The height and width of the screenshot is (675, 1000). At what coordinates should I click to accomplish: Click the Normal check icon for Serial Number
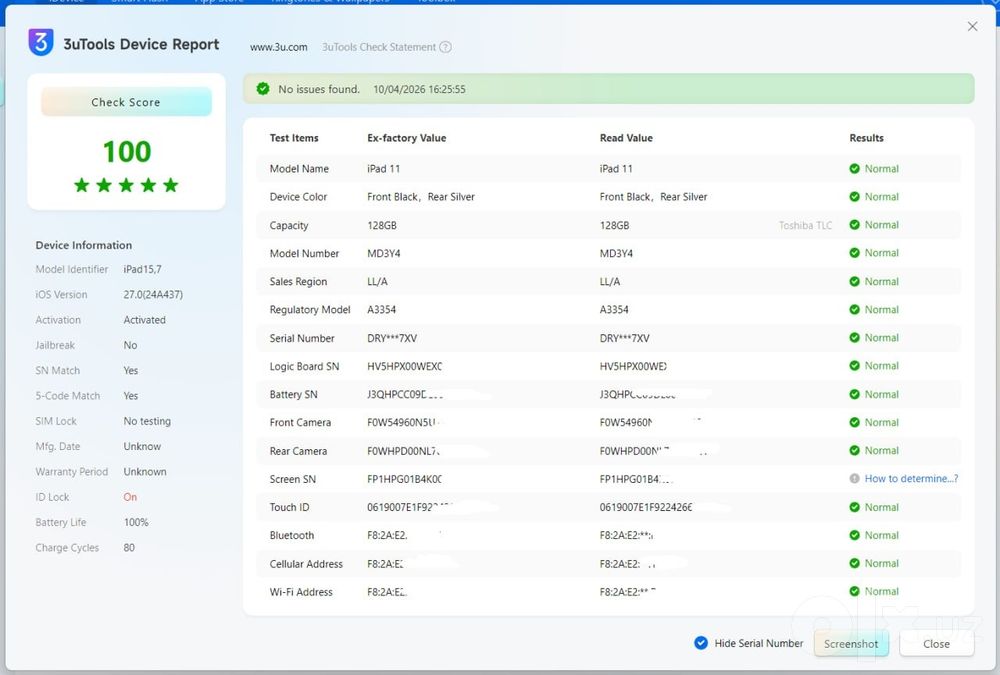855,338
